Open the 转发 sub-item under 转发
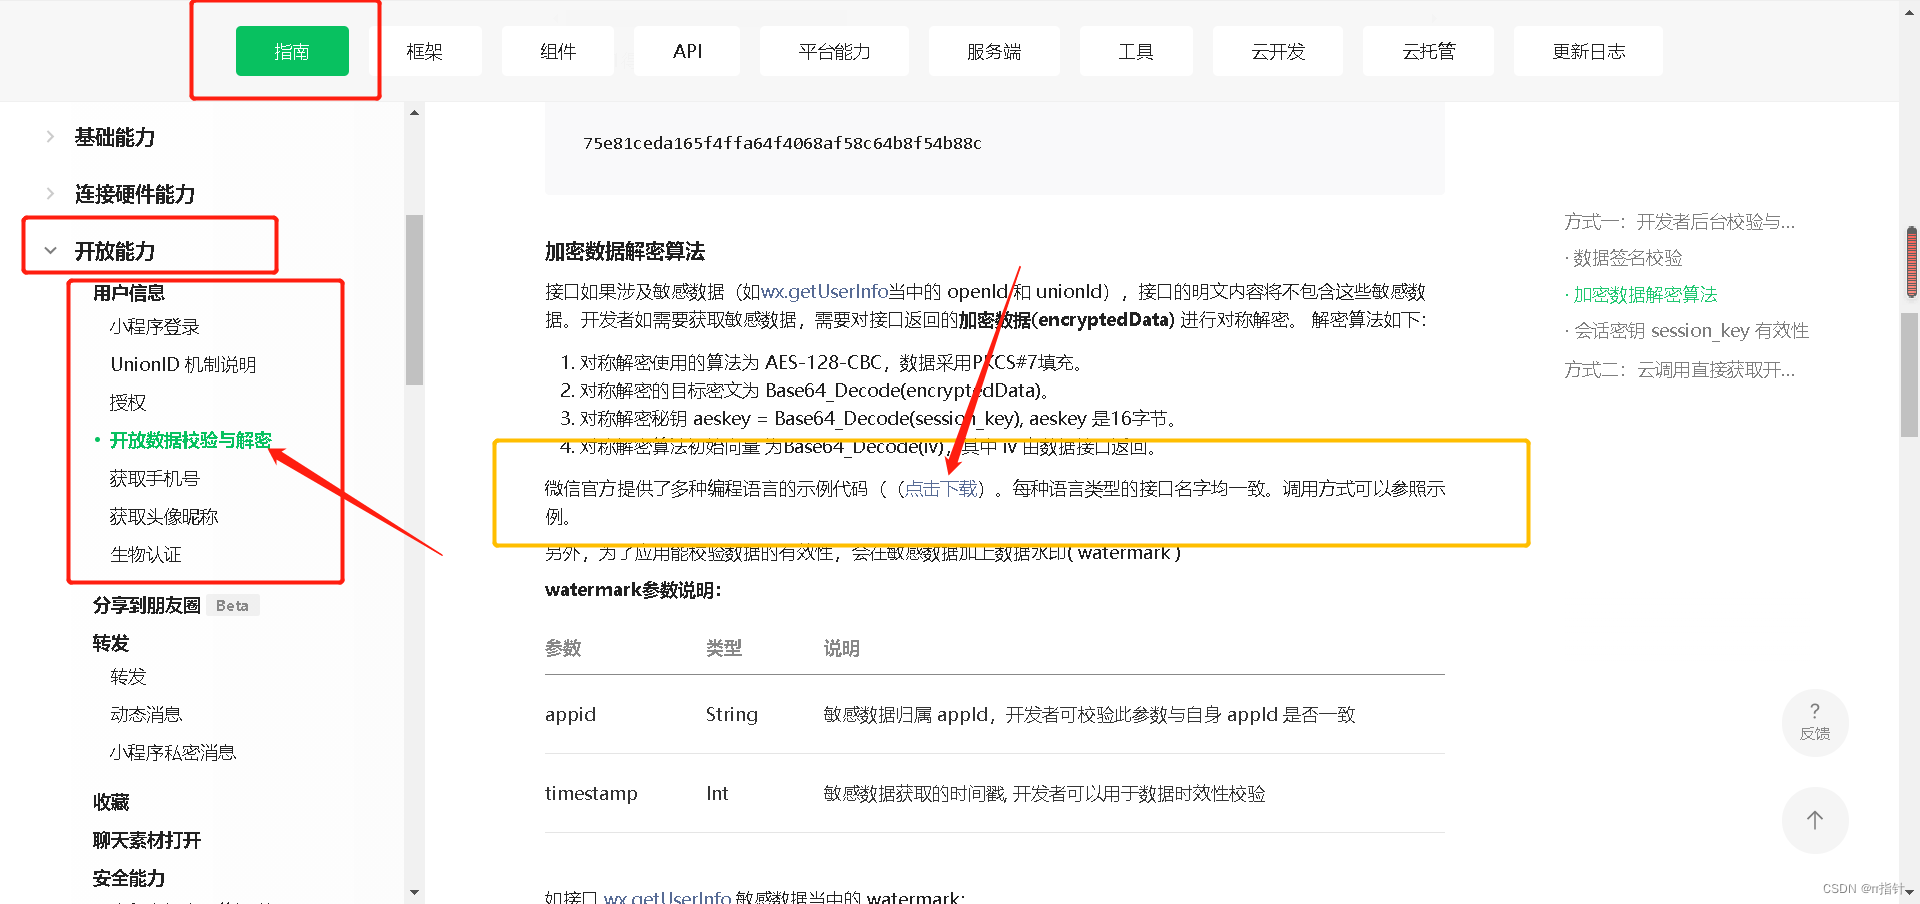This screenshot has height=904, width=1920. pos(128,677)
